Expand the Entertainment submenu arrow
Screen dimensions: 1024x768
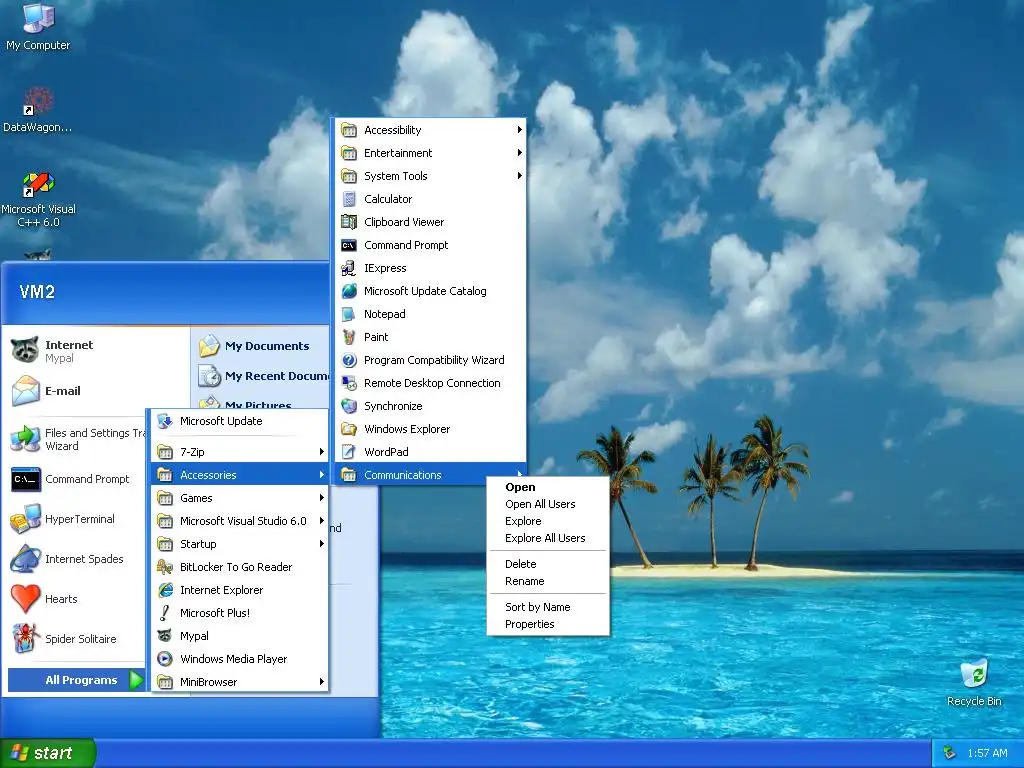click(x=519, y=153)
